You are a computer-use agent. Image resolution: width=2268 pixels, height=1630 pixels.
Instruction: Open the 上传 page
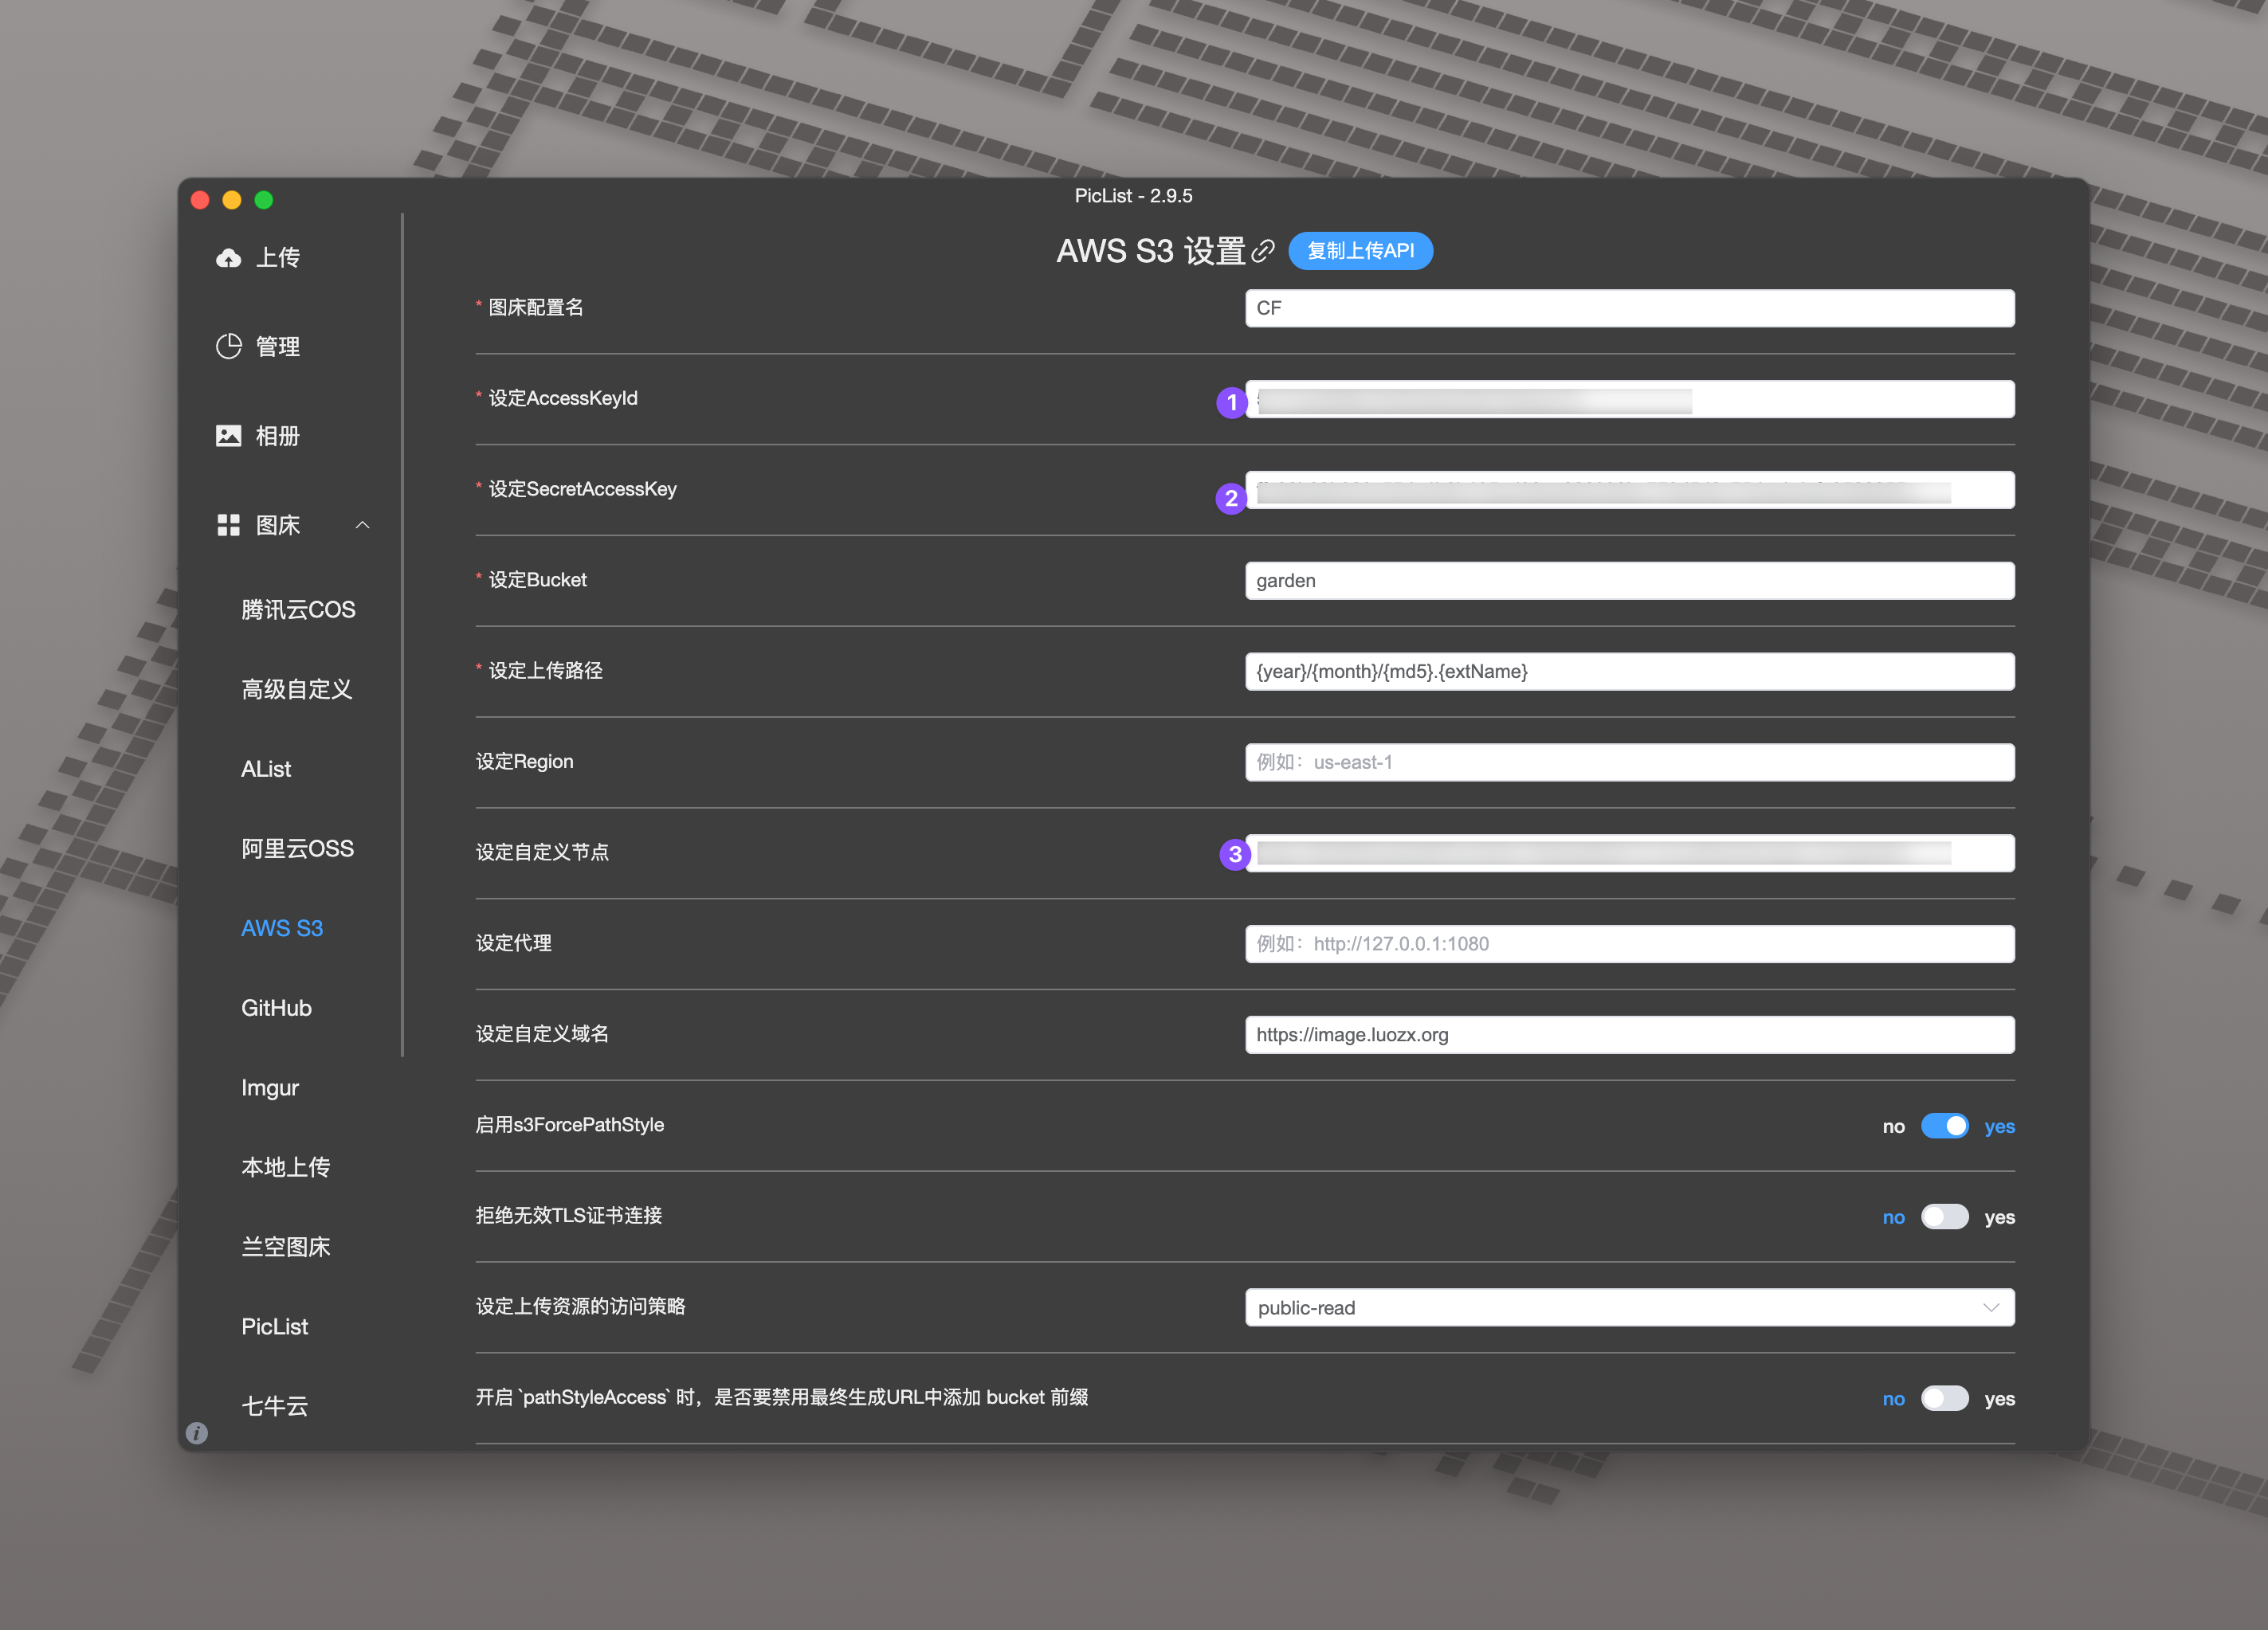click(277, 258)
